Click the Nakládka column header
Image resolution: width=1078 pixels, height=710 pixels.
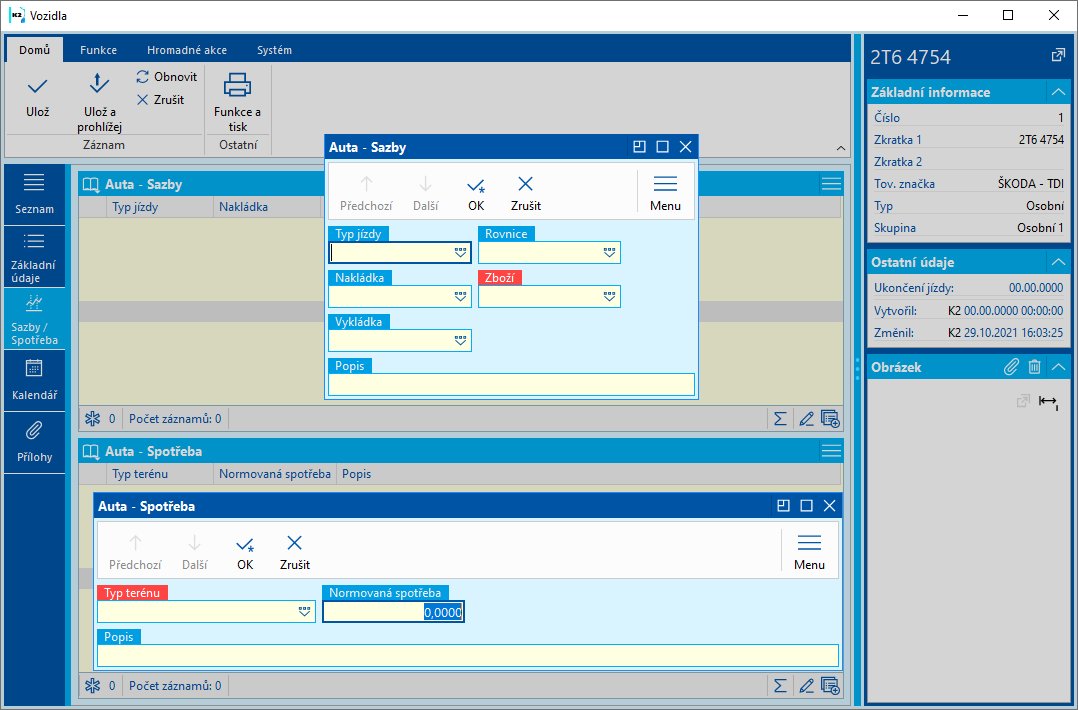tap(267, 207)
